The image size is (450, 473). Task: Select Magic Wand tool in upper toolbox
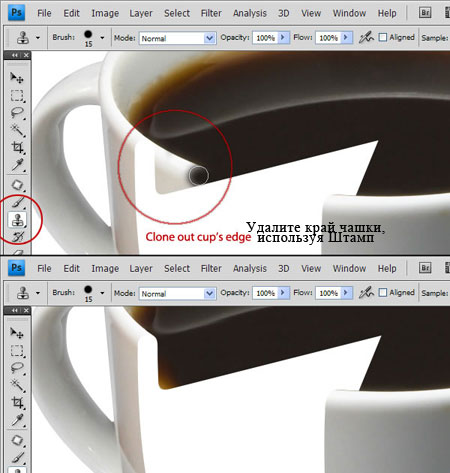point(17,130)
